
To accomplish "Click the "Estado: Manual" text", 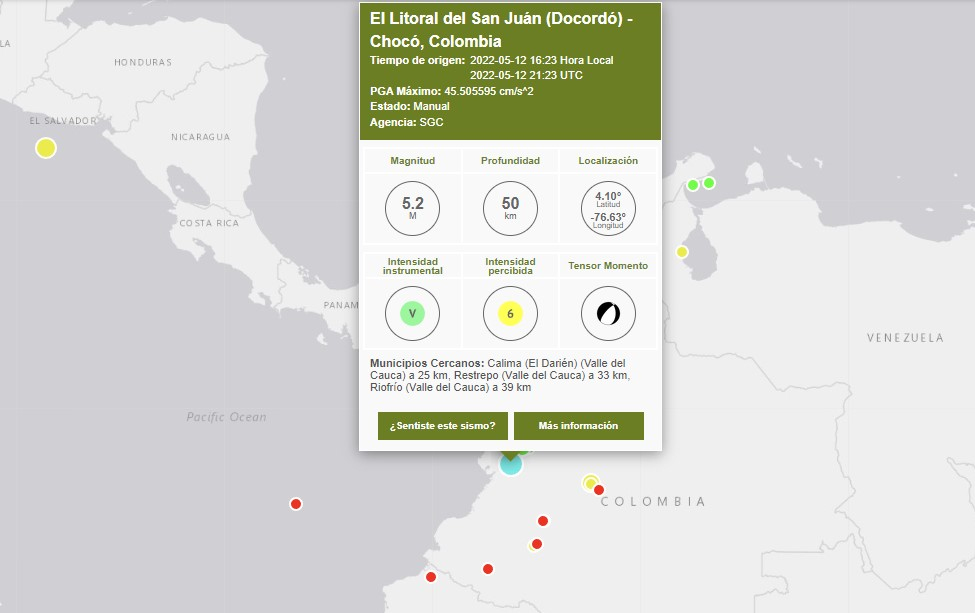I will (x=410, y=106).
